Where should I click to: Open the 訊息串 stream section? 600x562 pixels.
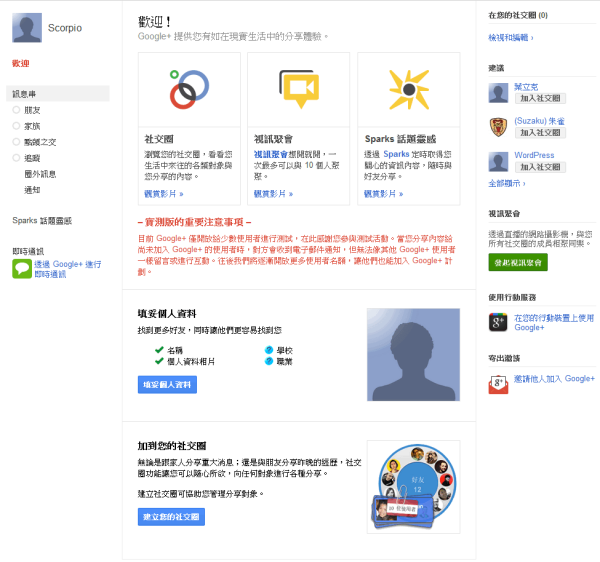pos(58,94)
